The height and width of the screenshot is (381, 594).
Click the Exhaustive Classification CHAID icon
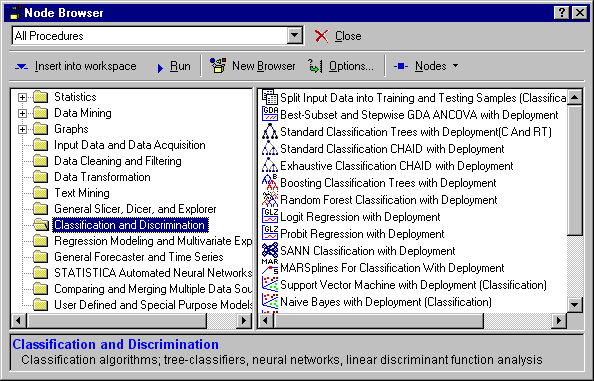coord(270,166)
